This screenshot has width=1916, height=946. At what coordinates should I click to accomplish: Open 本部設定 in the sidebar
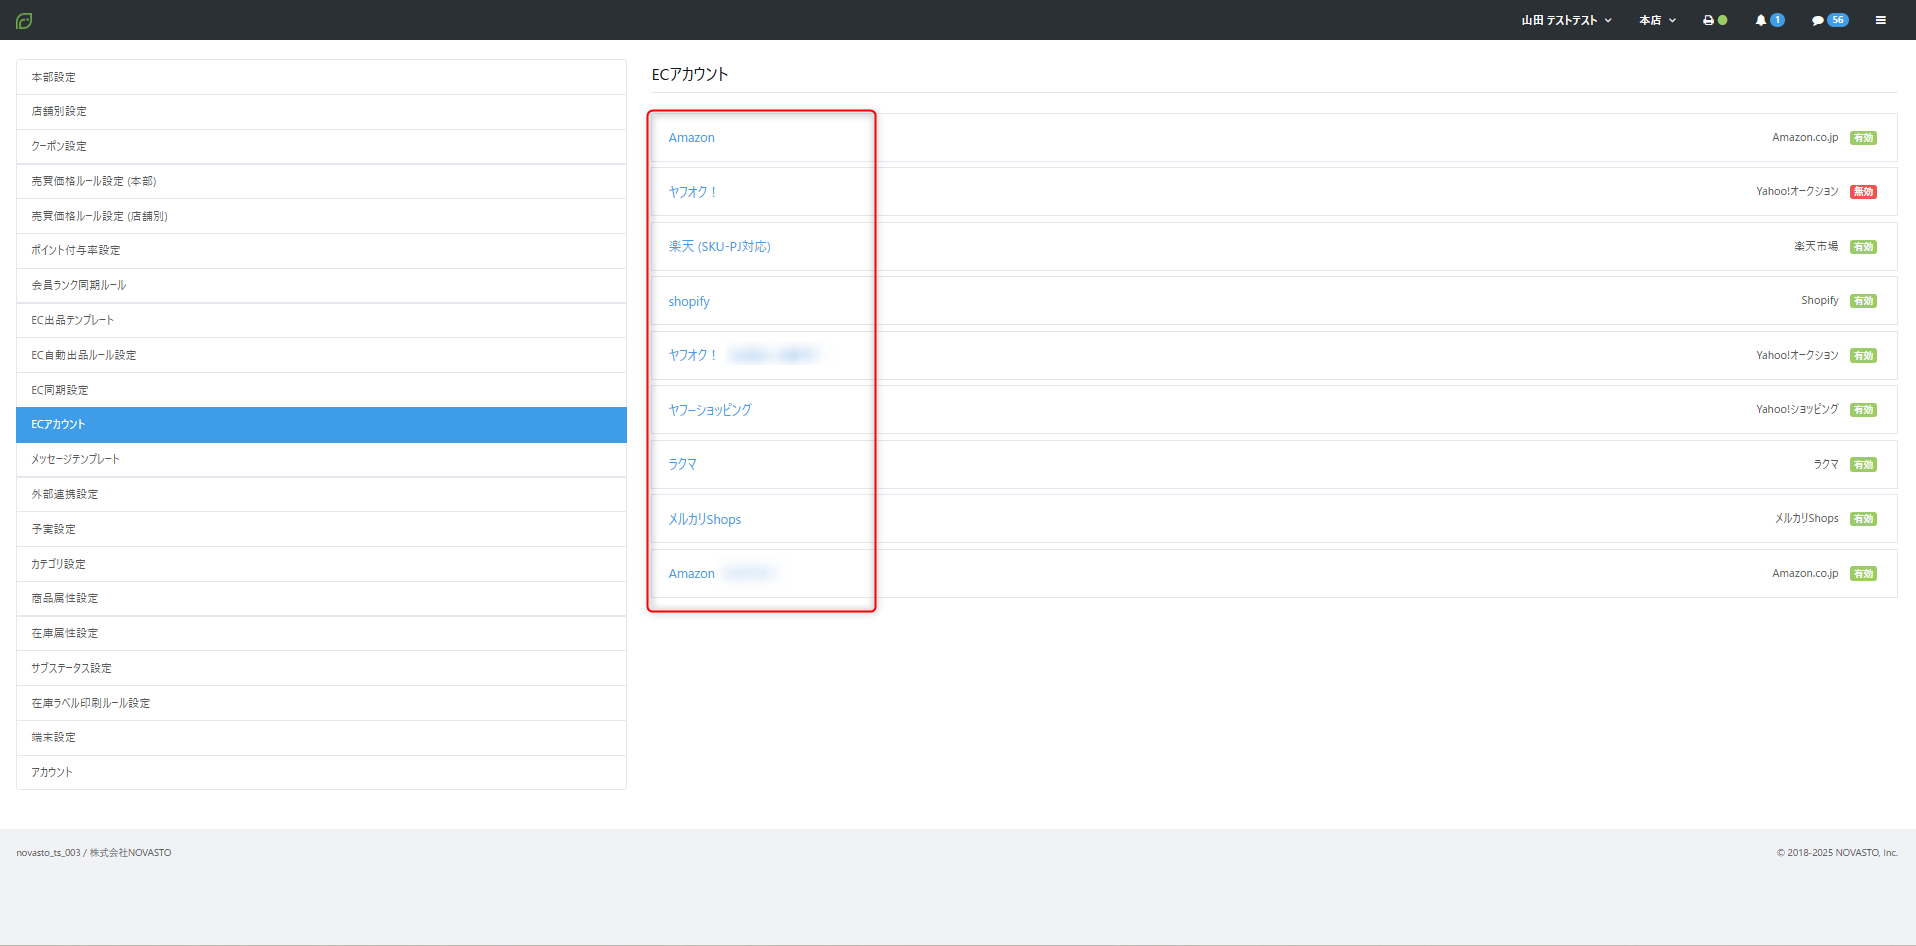(321, 77)
